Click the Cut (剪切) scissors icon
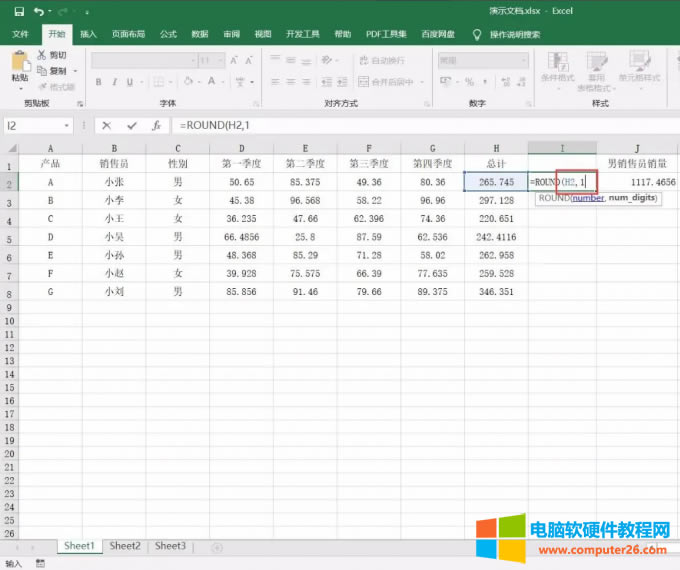 (41, 55)
